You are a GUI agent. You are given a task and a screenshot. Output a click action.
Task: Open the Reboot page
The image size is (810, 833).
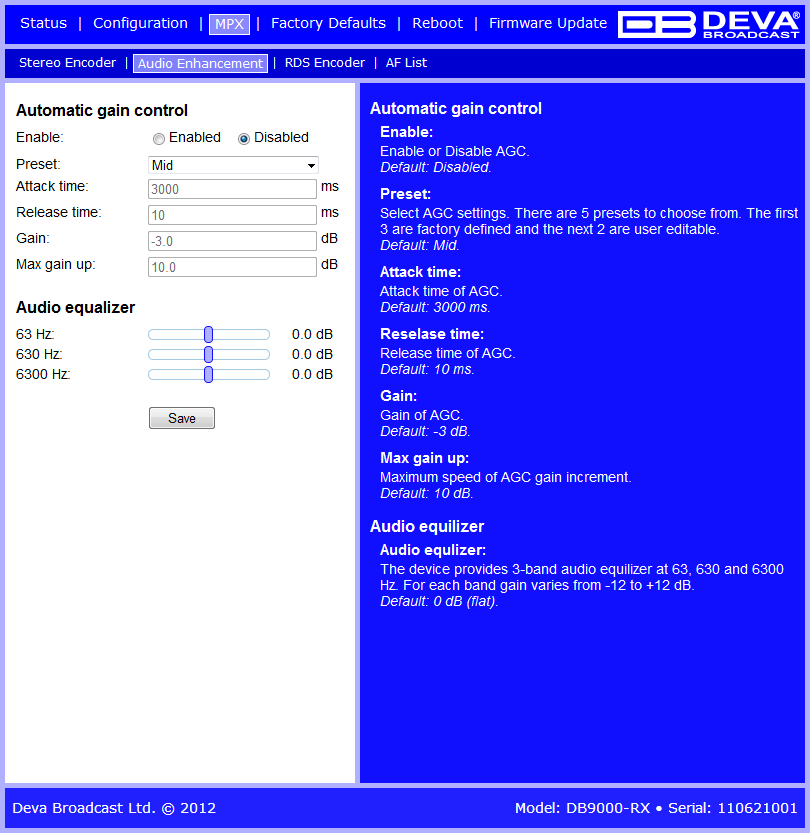pyautogui.click(x=438, y=23)
